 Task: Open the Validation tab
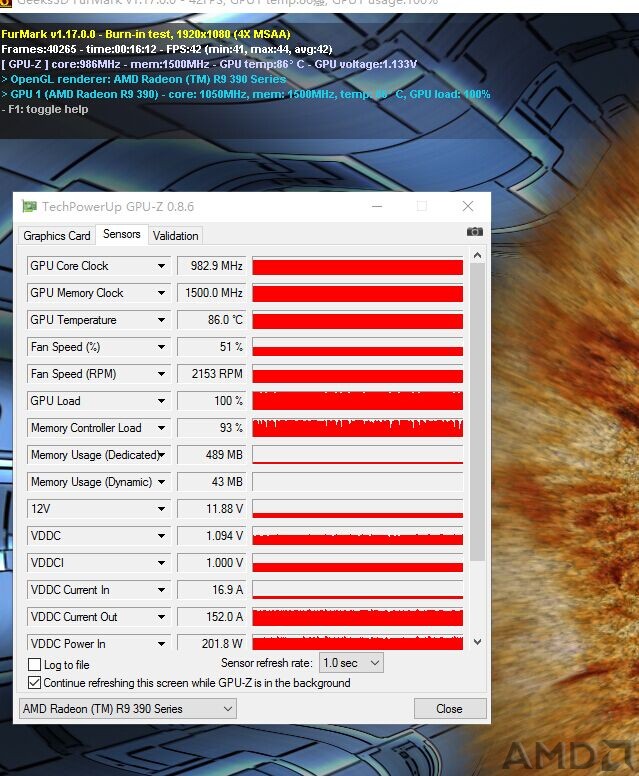pos(175,236)
